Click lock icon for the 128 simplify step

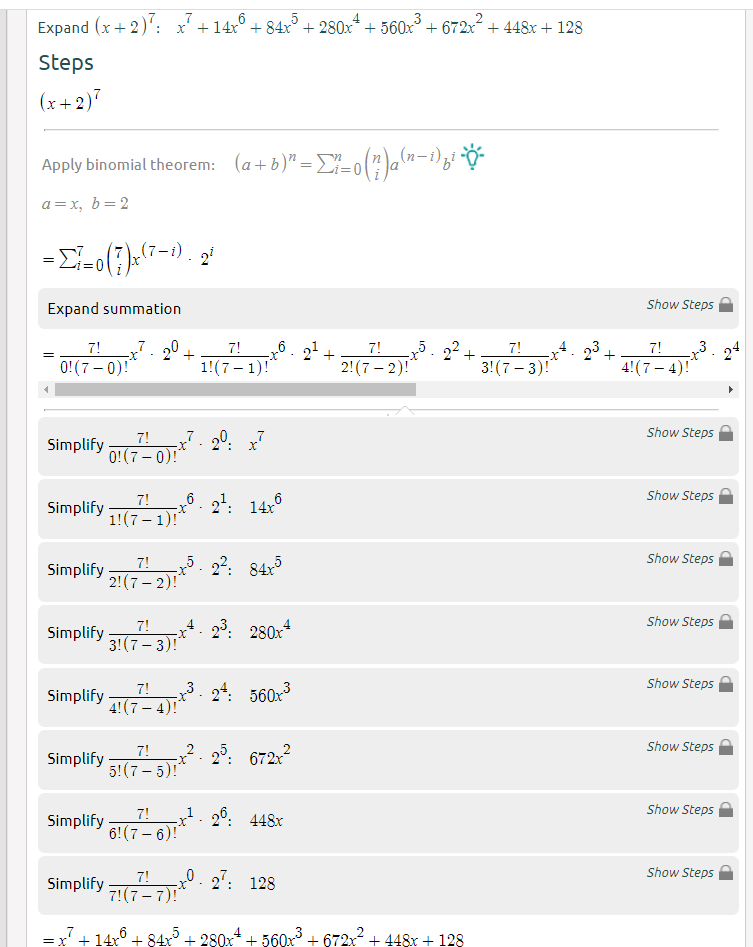(x=726, y=873)
